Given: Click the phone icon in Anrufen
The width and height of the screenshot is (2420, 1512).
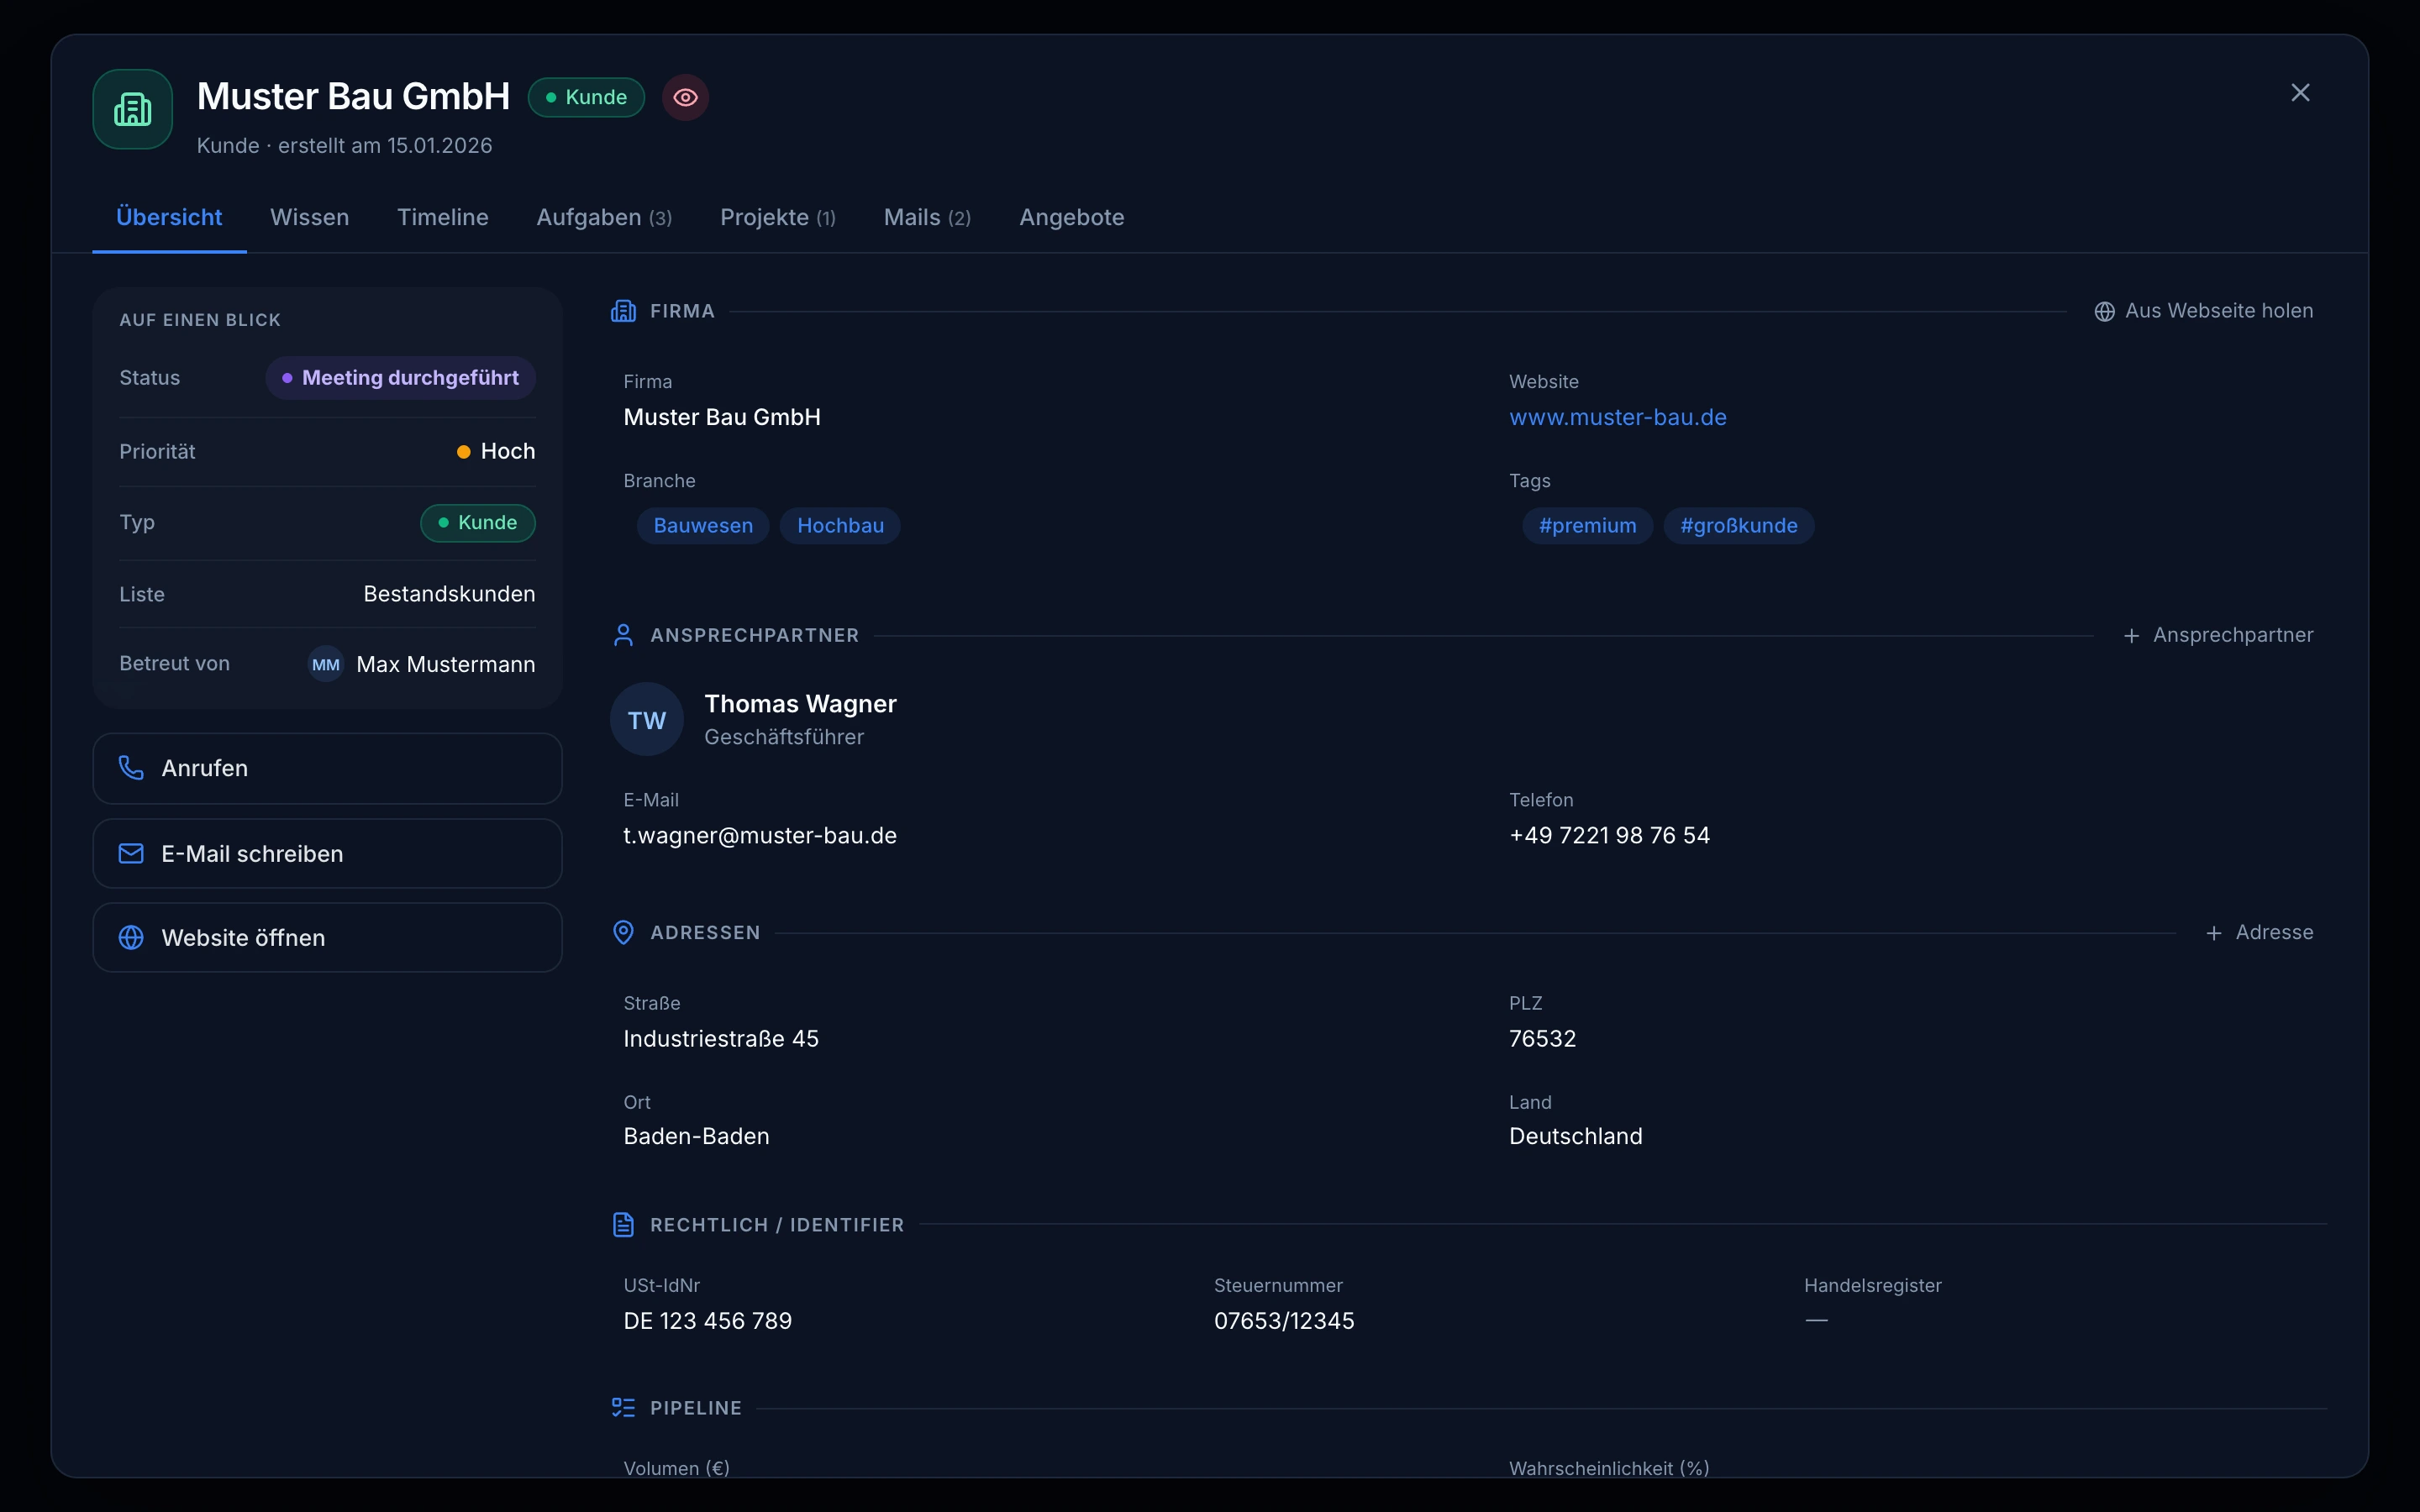Looking at the screenshot, I should point(131,767).
